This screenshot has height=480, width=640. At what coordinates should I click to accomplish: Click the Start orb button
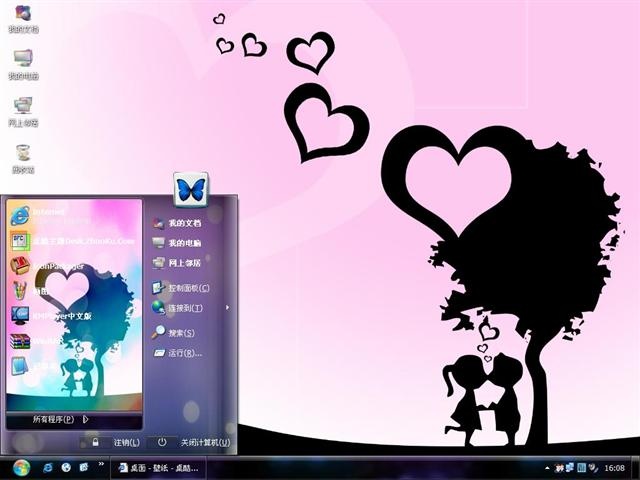(21, 468)
